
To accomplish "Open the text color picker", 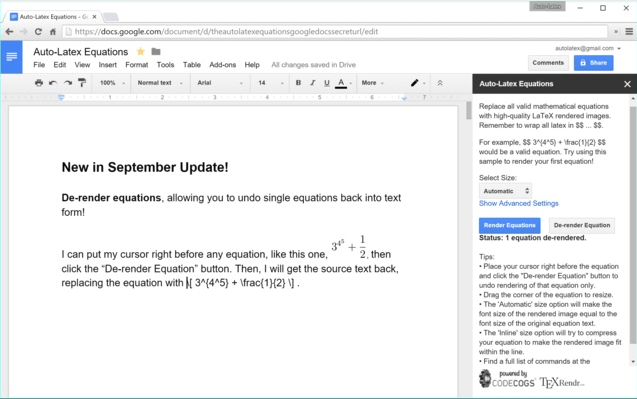I will tap(341, 83).
